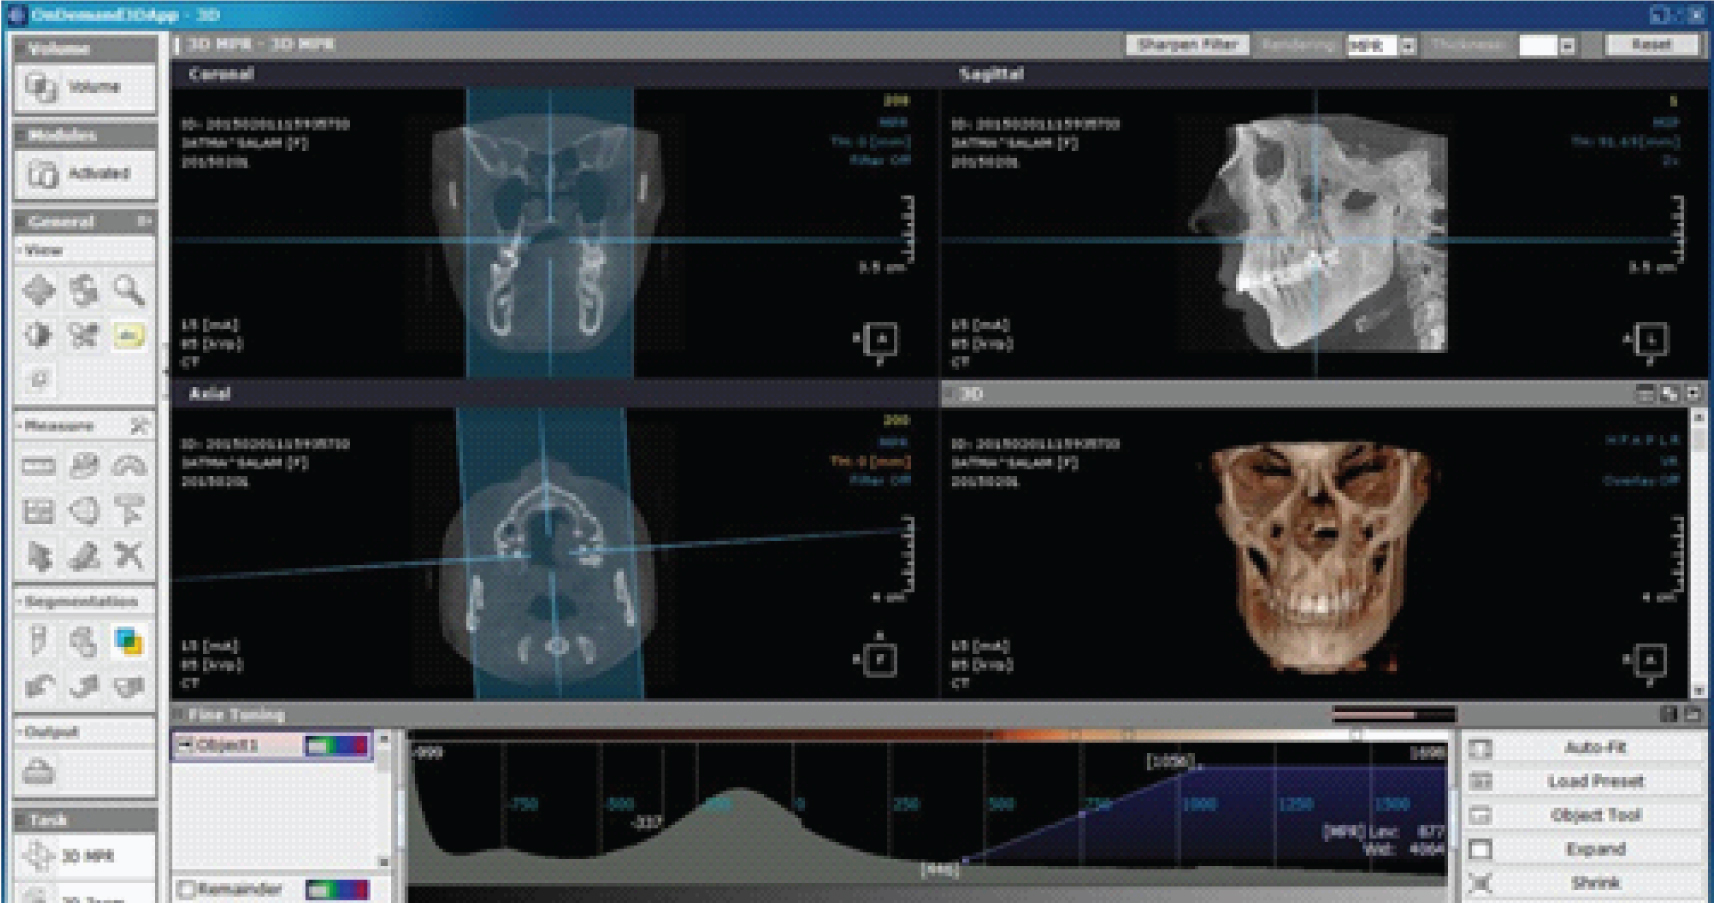Open the Rendering dropdown

pos(1408,46)
